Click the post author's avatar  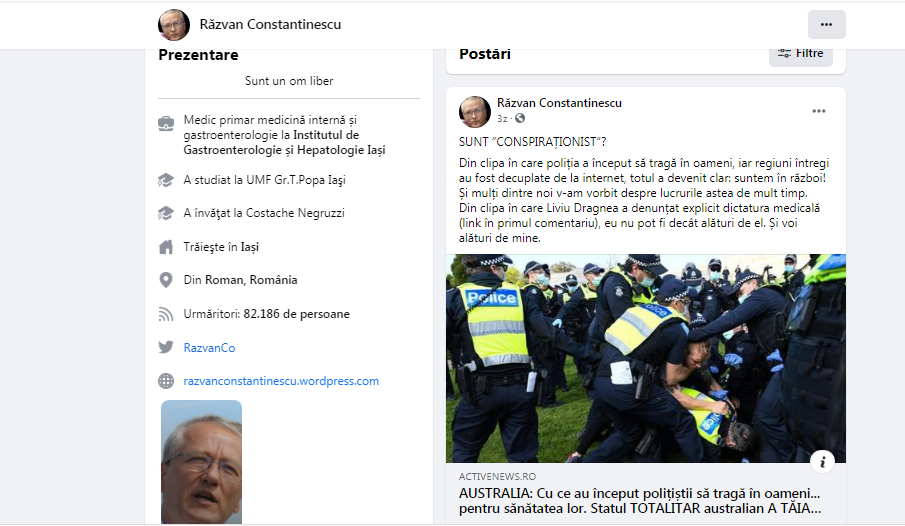(x=474, y=111)
